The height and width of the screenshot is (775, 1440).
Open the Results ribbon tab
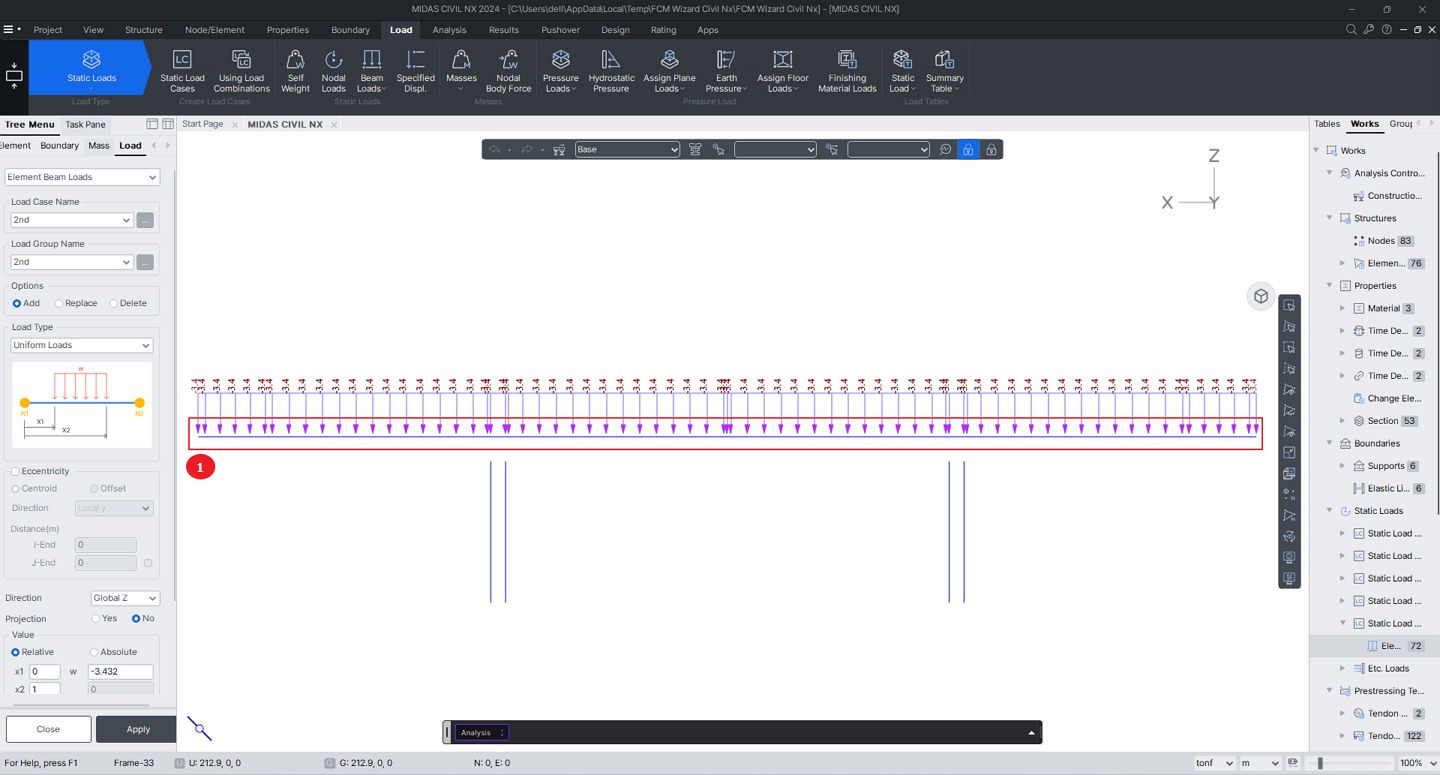pos(503,30)
